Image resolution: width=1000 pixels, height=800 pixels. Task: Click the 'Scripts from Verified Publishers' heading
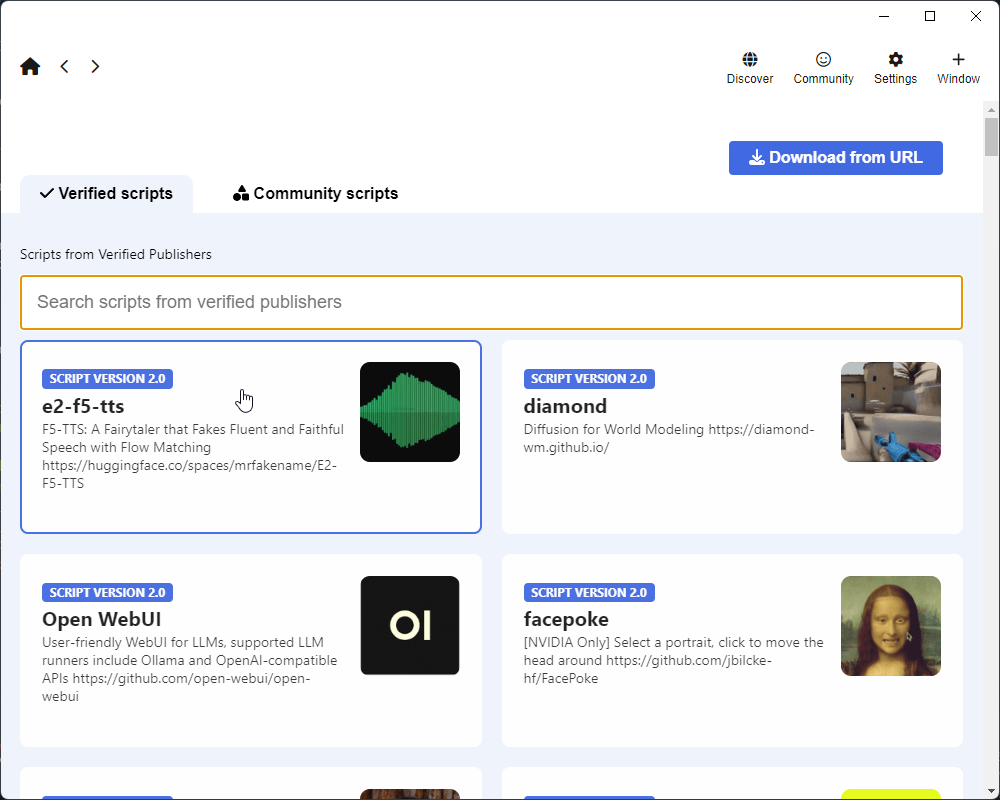(x=115, y=255)
